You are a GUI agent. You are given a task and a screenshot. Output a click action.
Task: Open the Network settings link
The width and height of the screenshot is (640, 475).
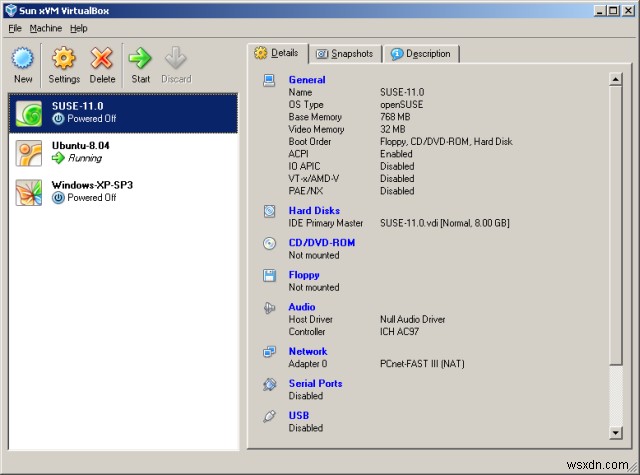(307, 352)
